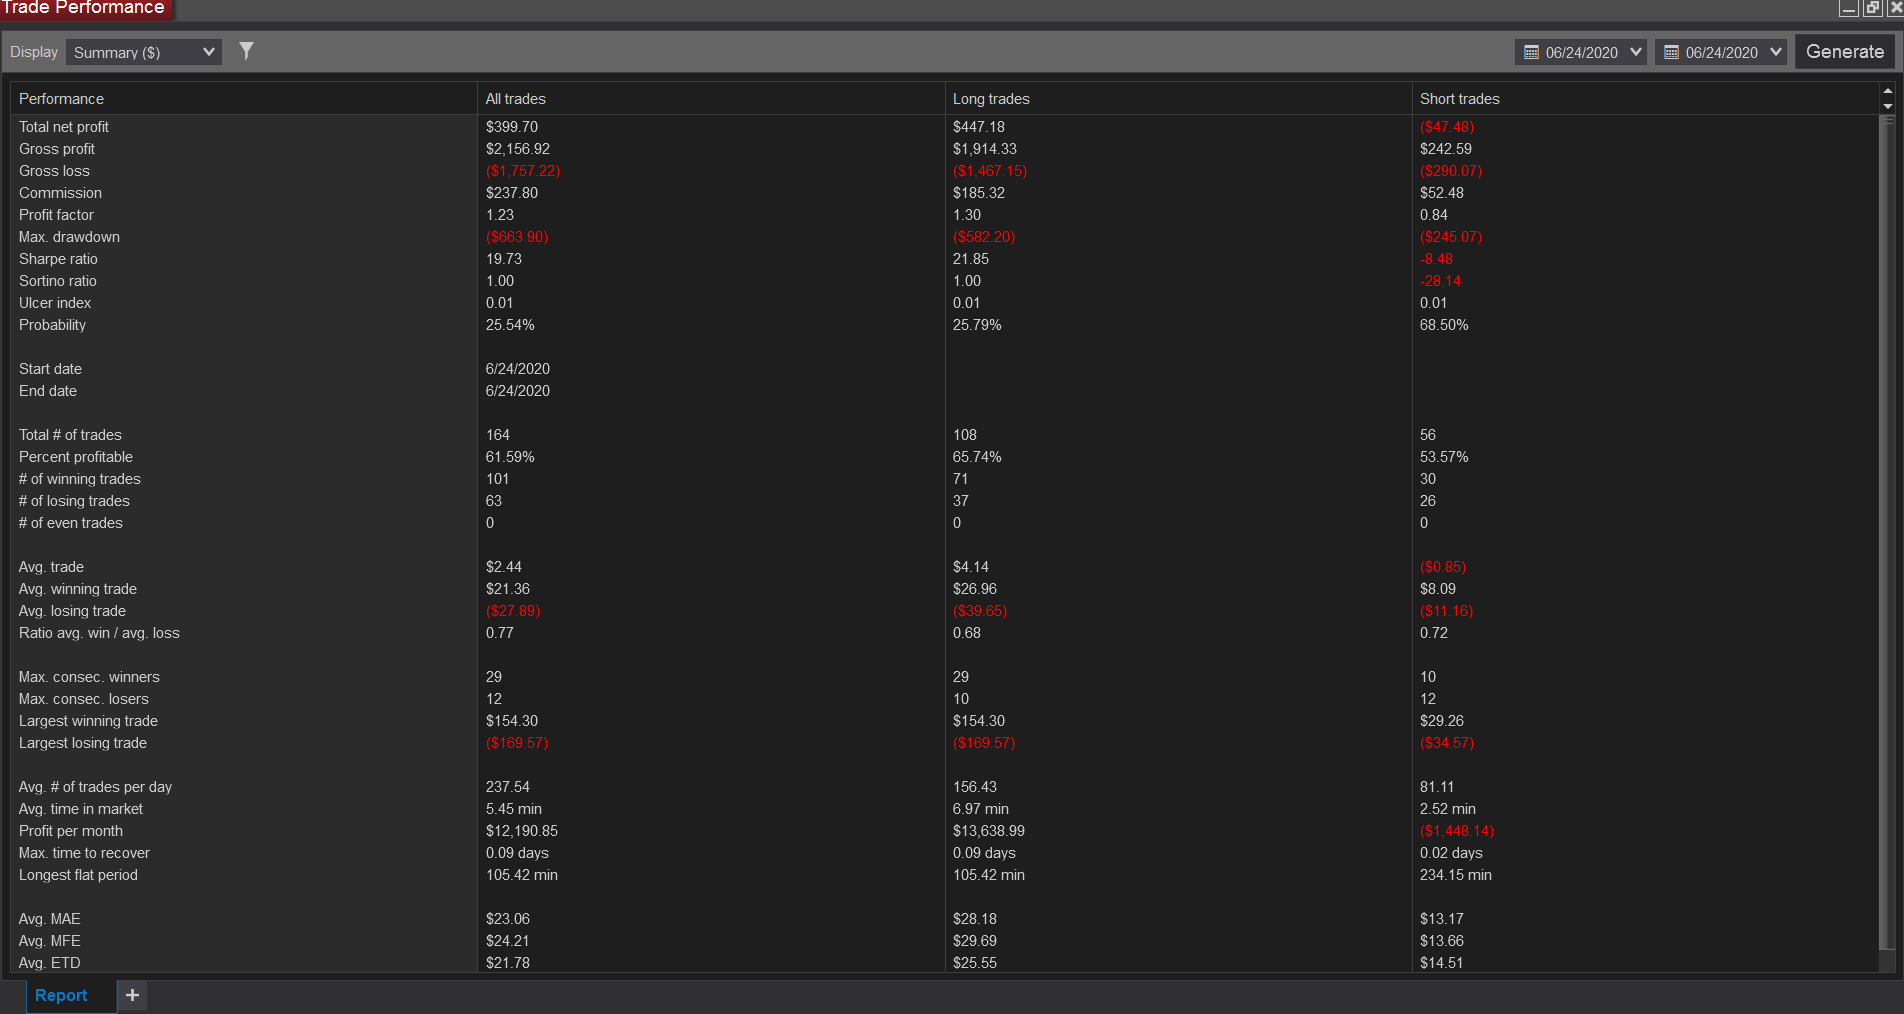Select the Avg. ETD row label
This screenshot has width=1904, height=1014.
tap(50, 963)
